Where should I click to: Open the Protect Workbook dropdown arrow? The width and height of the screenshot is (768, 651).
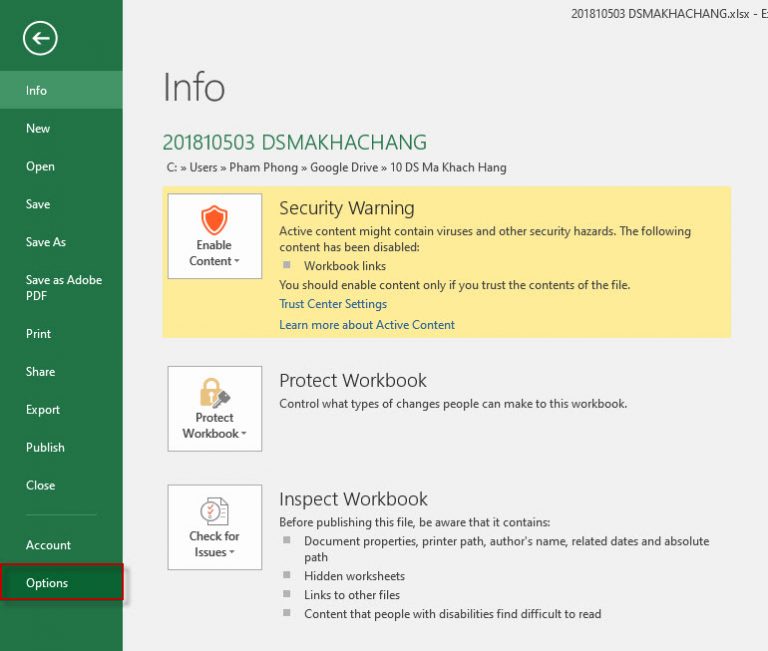pos(243,434)
